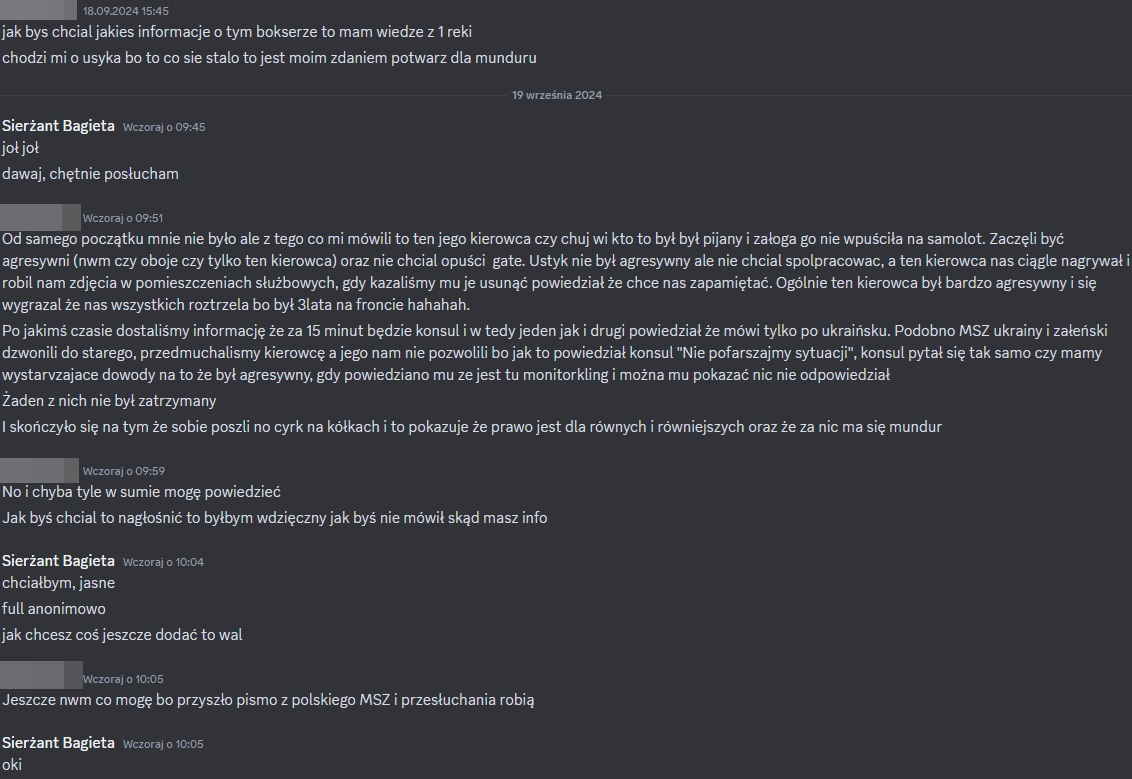
Task: Click the "19 września 2024" date divider
Action: (x=557, y=95)
